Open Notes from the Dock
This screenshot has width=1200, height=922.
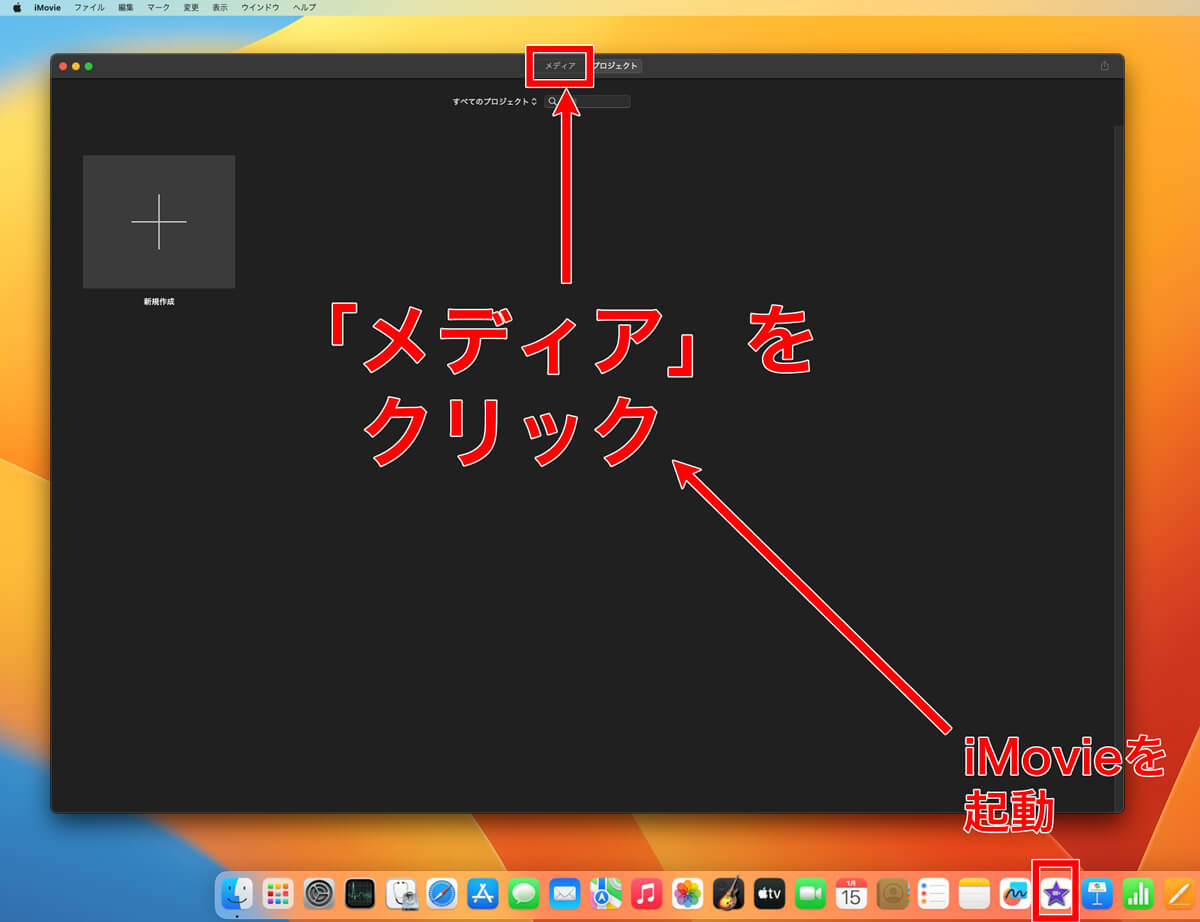(x=975, y=892)
